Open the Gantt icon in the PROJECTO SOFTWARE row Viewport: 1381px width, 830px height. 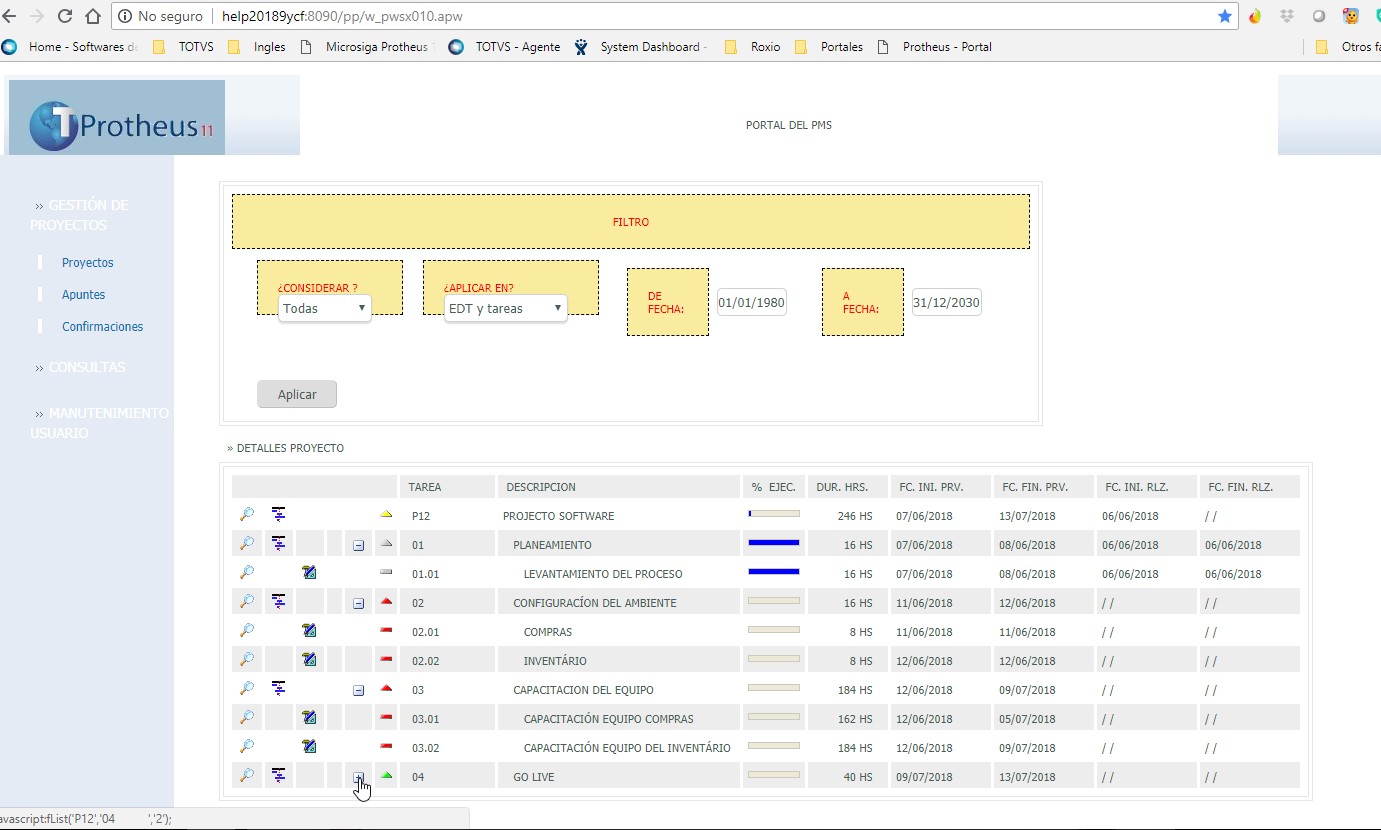(x=279, y=514)
